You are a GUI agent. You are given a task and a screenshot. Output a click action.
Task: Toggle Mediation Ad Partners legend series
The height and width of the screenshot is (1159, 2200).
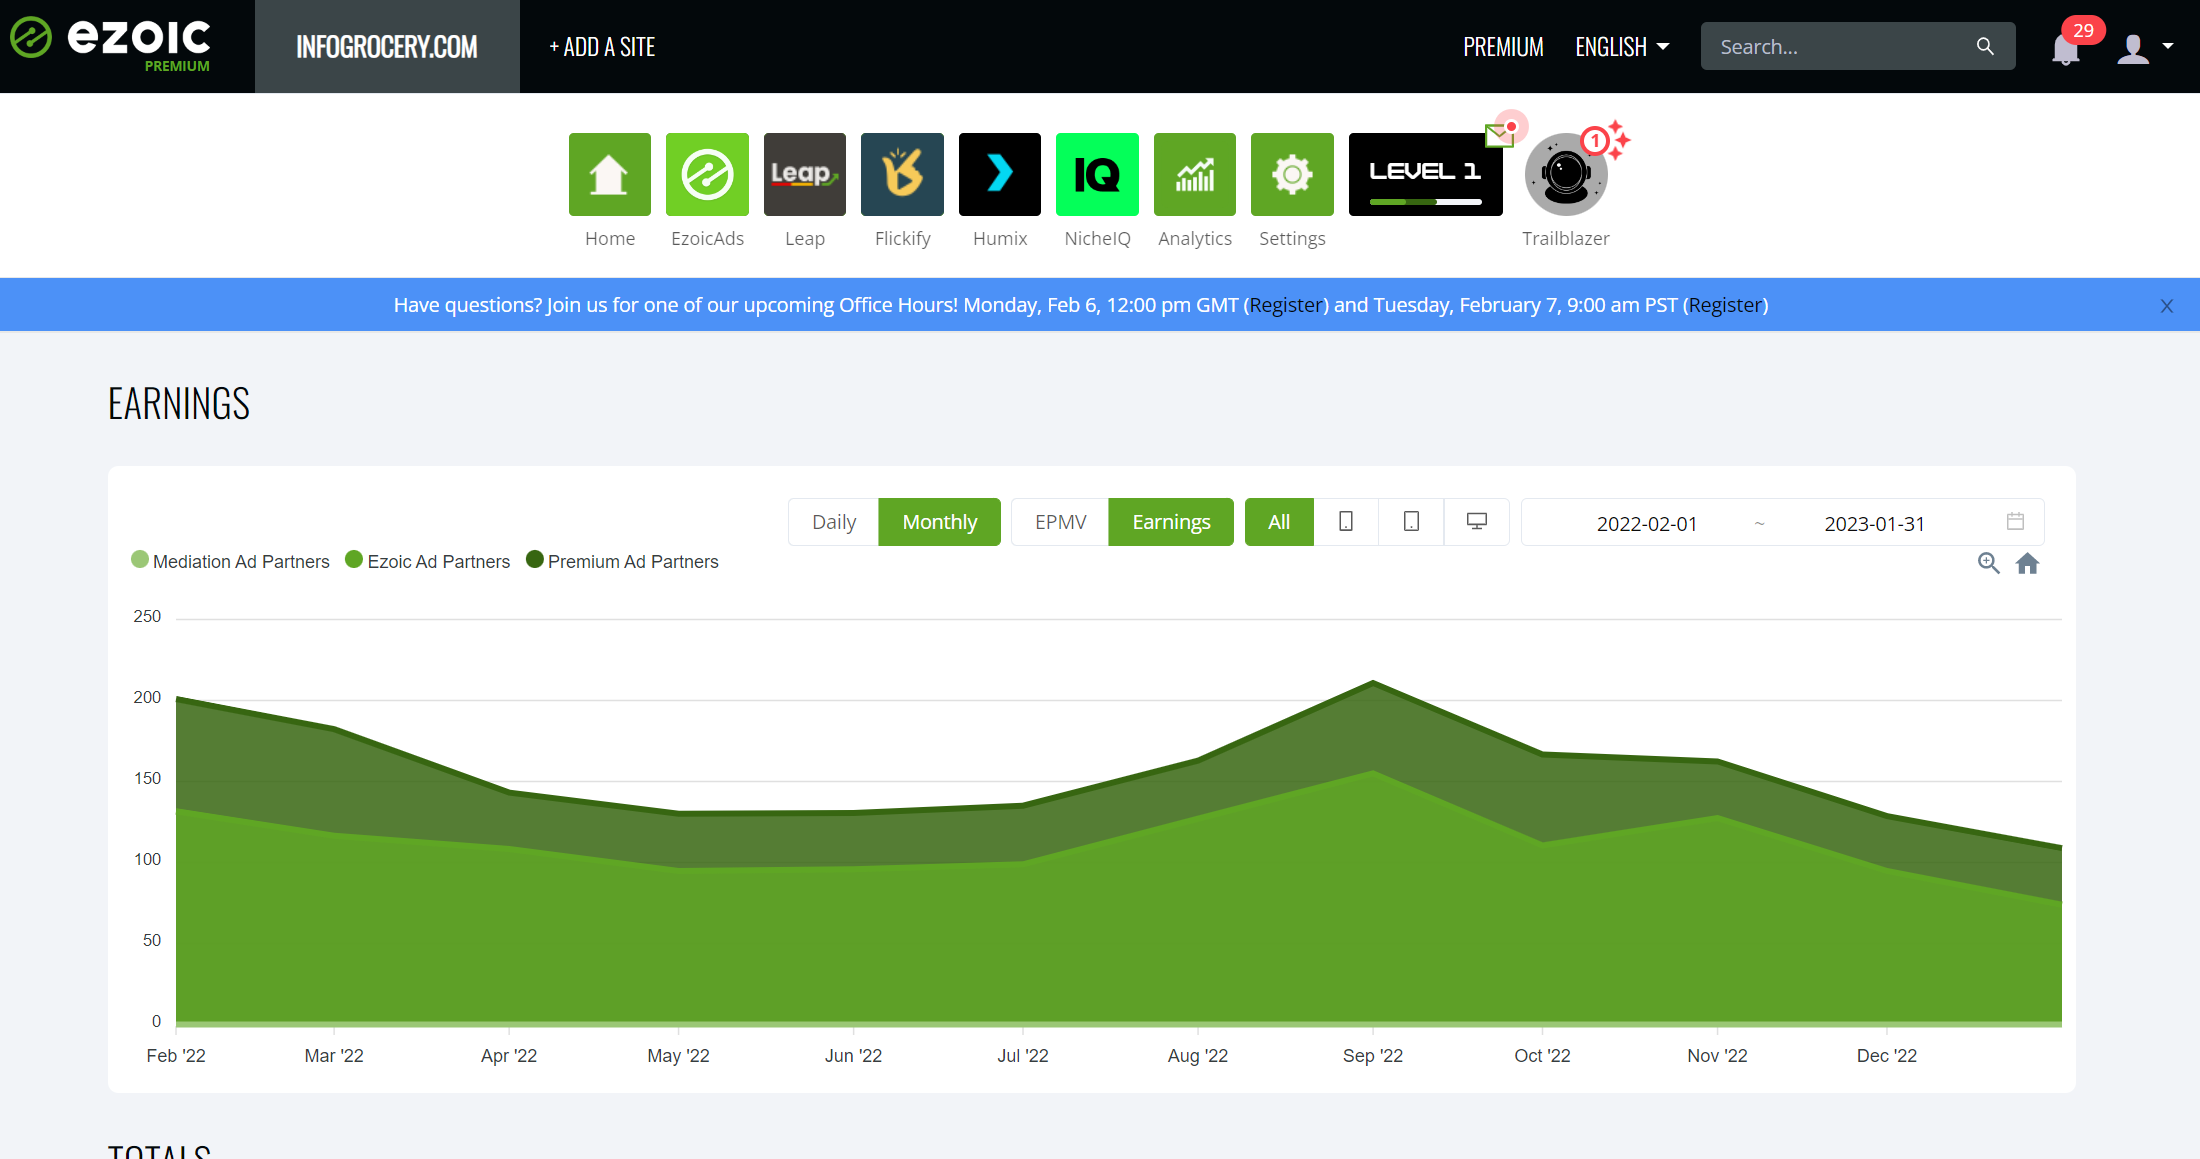coord(230,561)
